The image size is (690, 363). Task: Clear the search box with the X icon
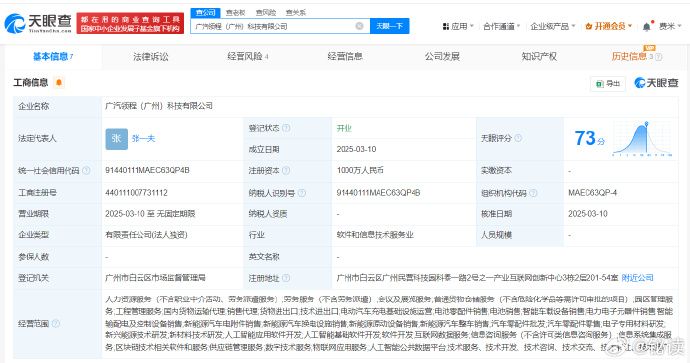pos(360,26)
